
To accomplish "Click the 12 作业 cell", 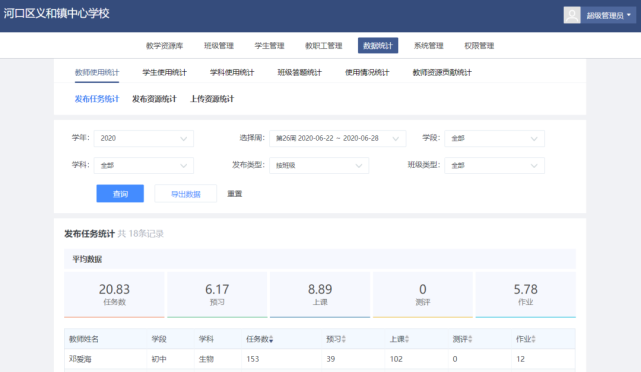I will pyautogui.click(x=520, y=359).
